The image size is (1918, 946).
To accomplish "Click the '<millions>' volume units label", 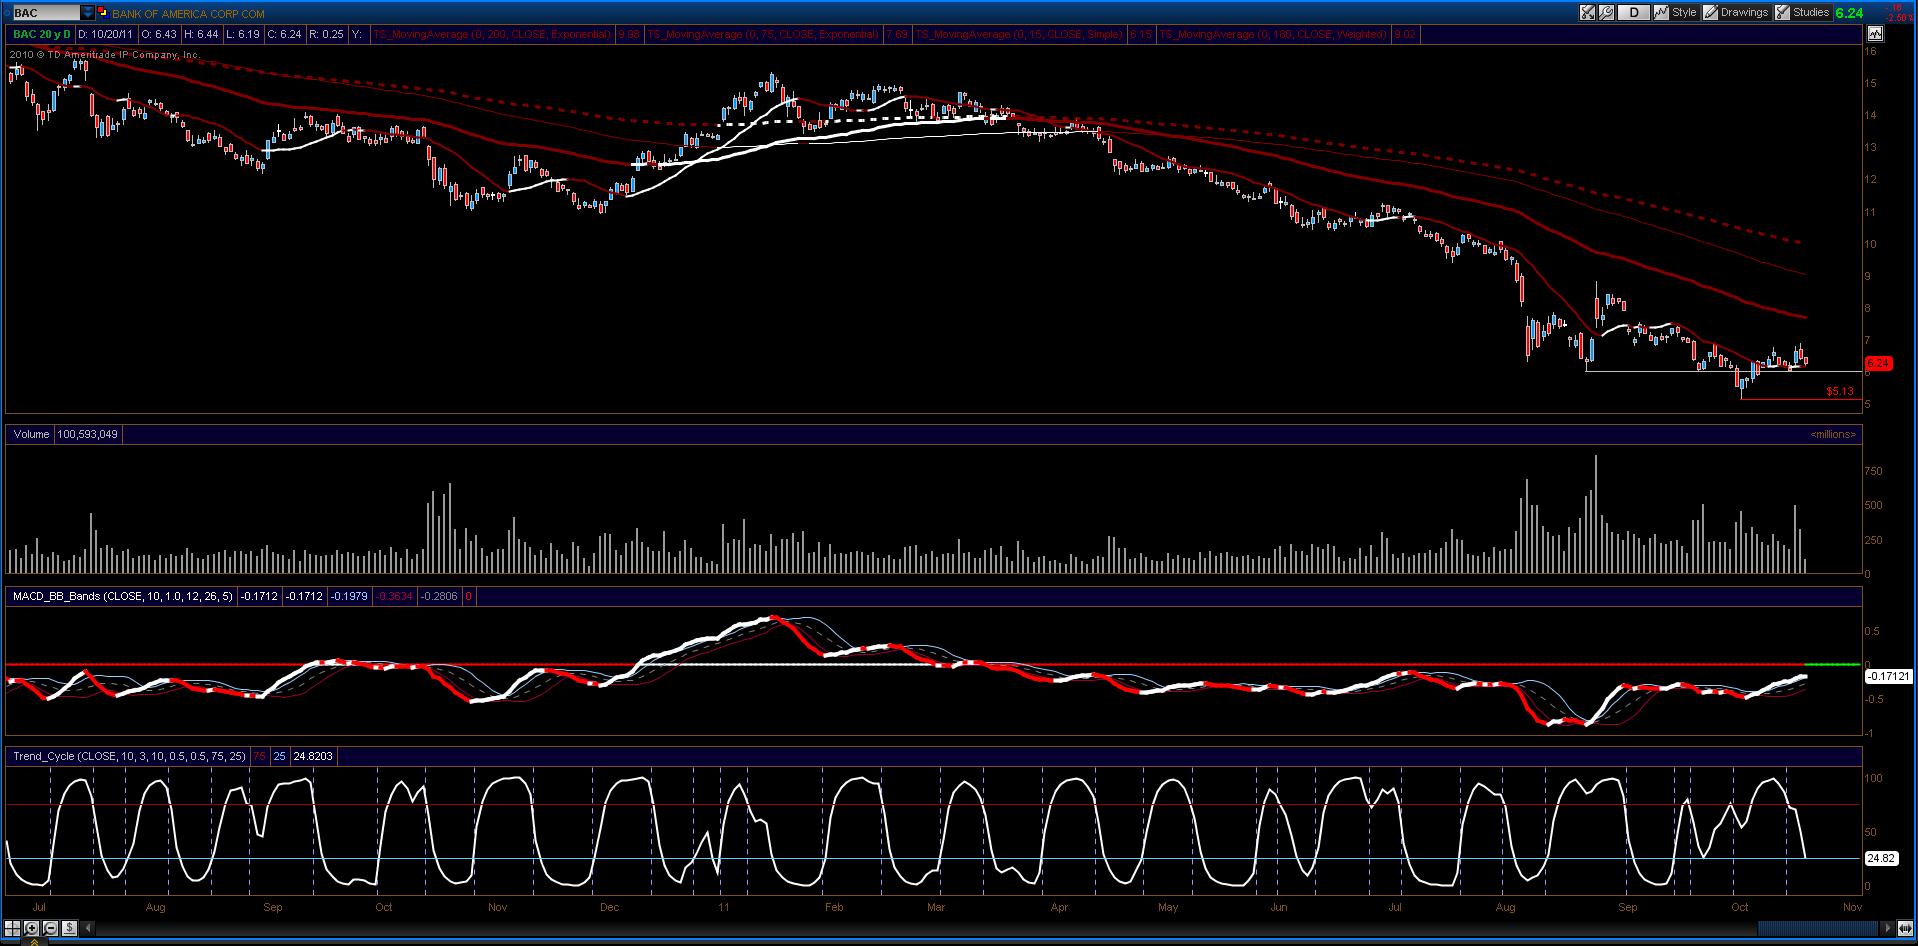I will [x=1833, y=434].
